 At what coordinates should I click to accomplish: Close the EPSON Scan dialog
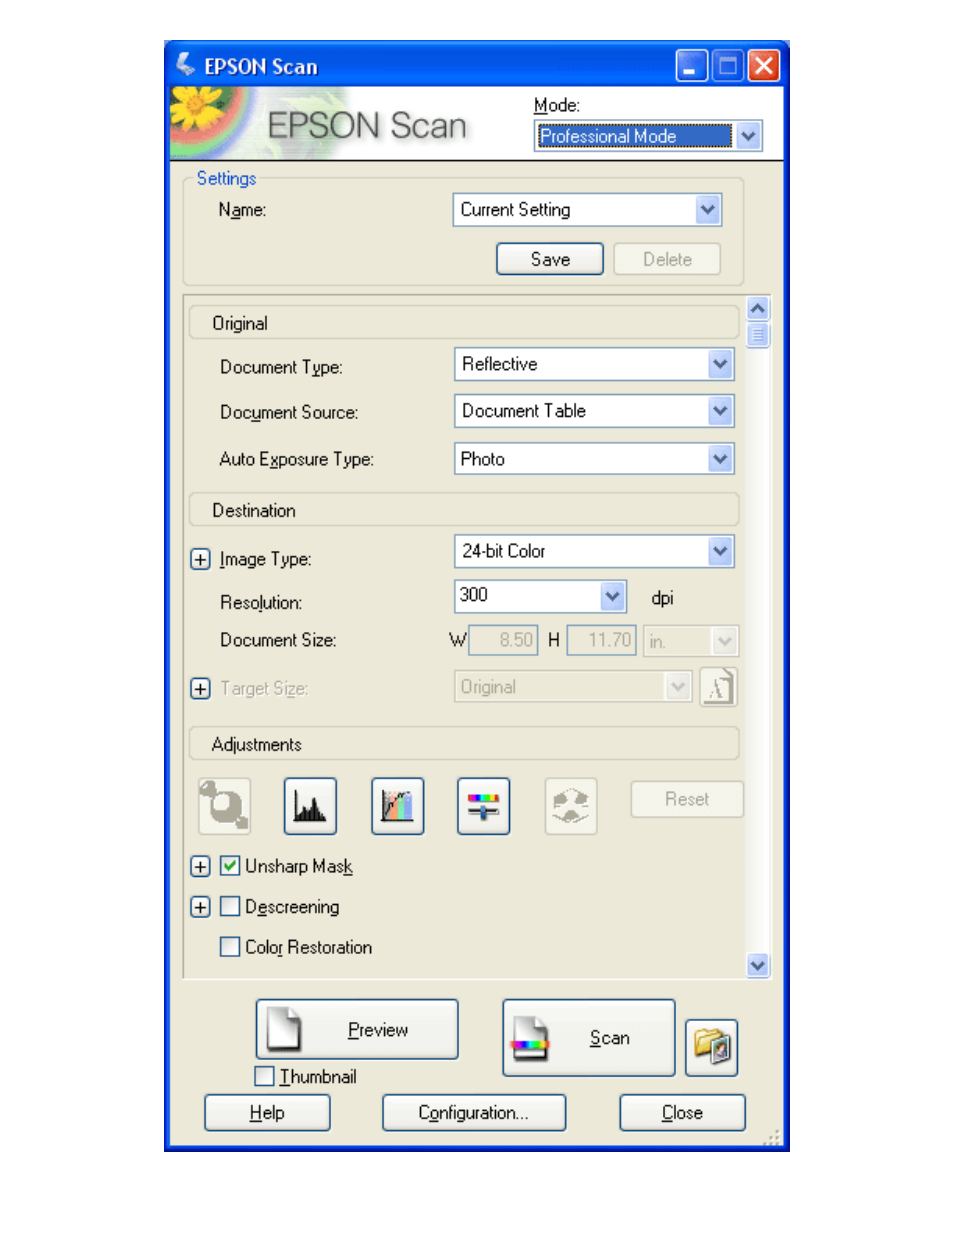coord(682,1113)
